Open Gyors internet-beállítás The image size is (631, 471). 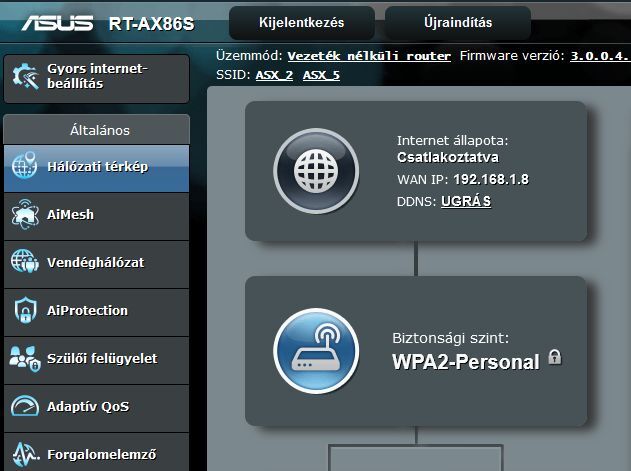tap(96, 78)
